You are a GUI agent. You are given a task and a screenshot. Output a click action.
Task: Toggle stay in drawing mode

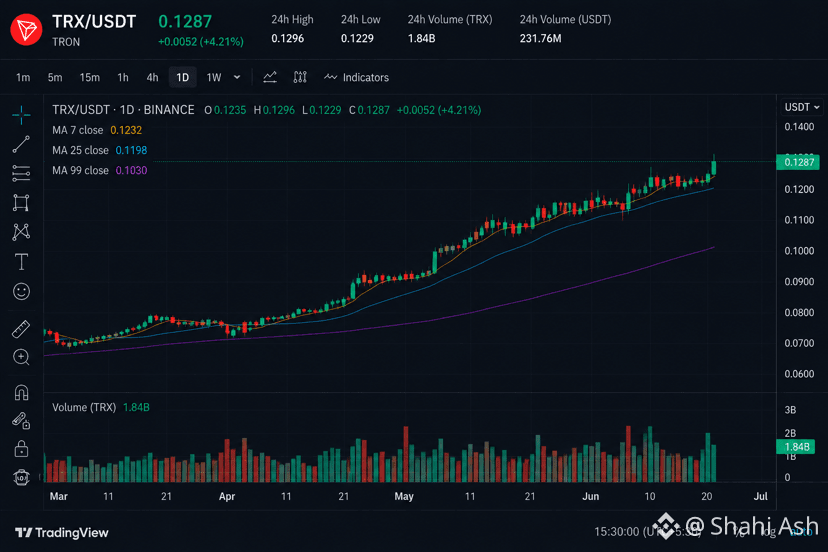(21, 421)
